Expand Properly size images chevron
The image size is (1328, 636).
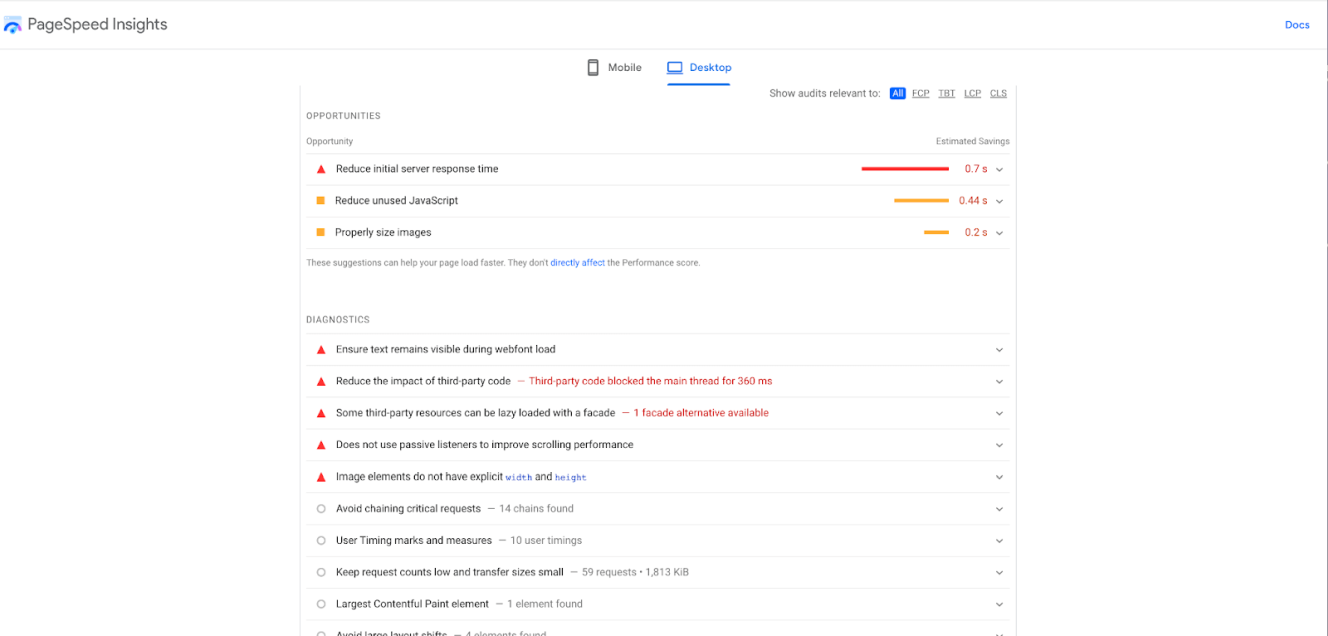tap(999, 233)
